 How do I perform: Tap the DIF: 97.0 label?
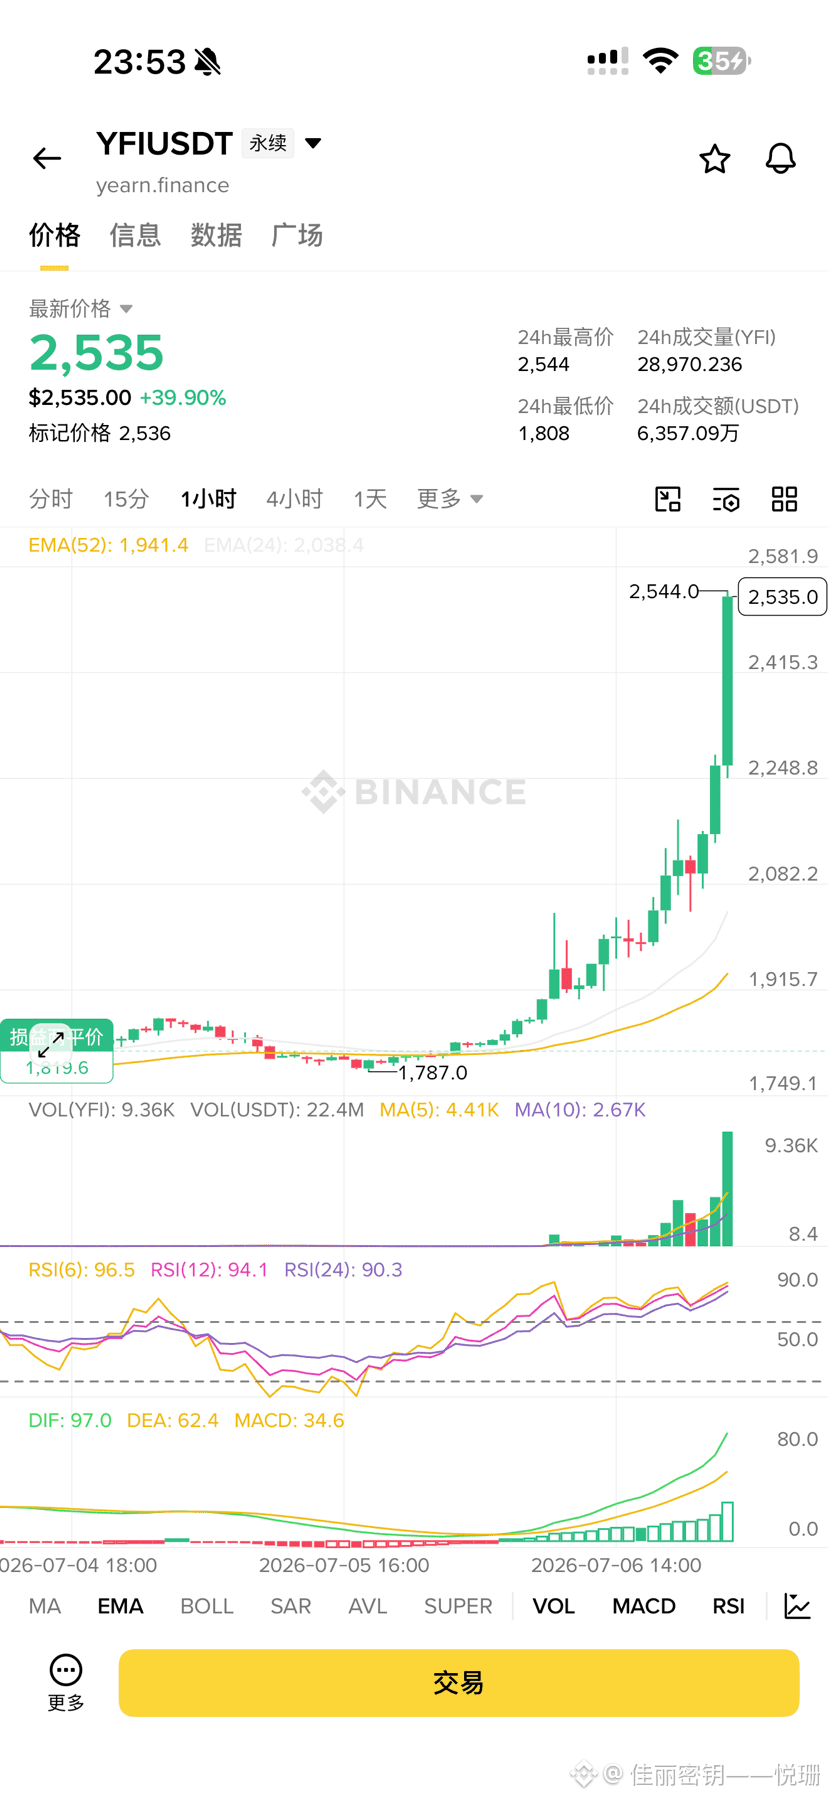pyautogui.click(x=70, y=1421)
